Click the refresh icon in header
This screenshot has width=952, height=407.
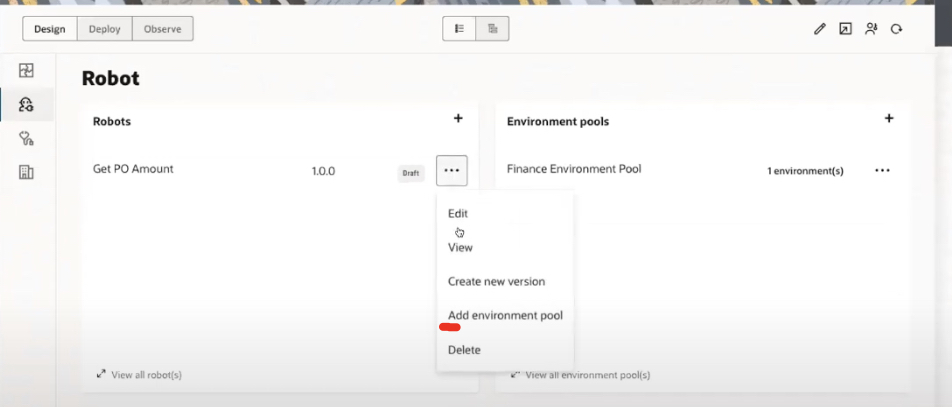click(897, 29)
